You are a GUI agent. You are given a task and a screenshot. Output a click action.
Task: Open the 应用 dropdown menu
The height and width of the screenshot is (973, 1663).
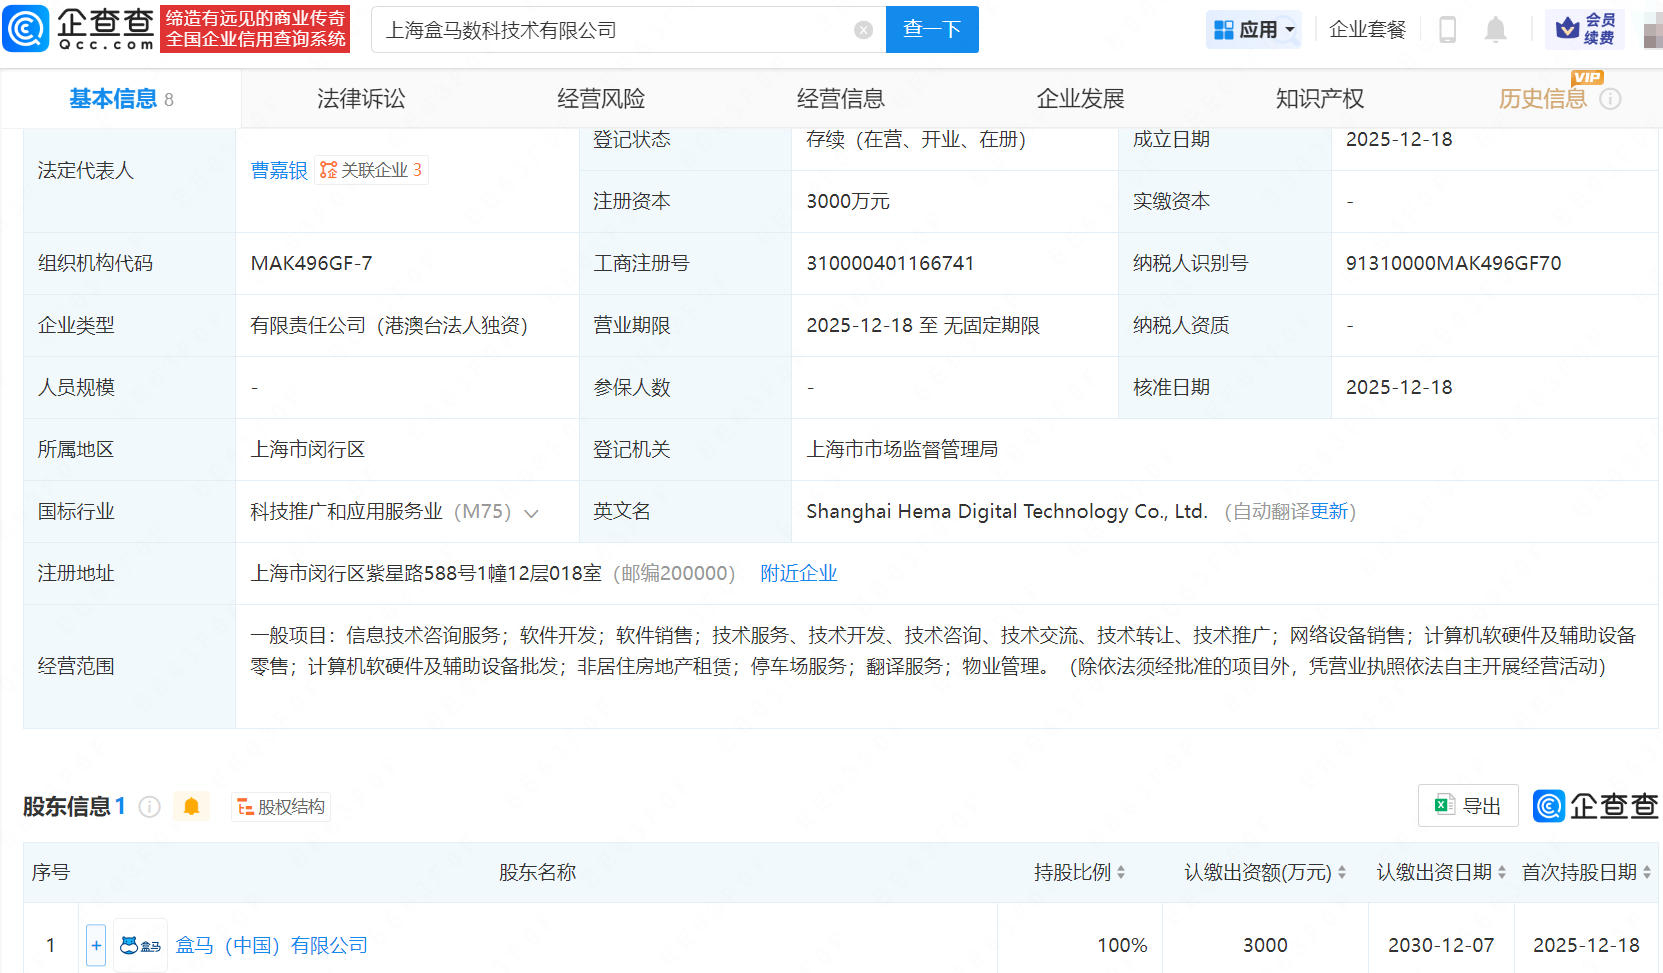[1253, 29]
